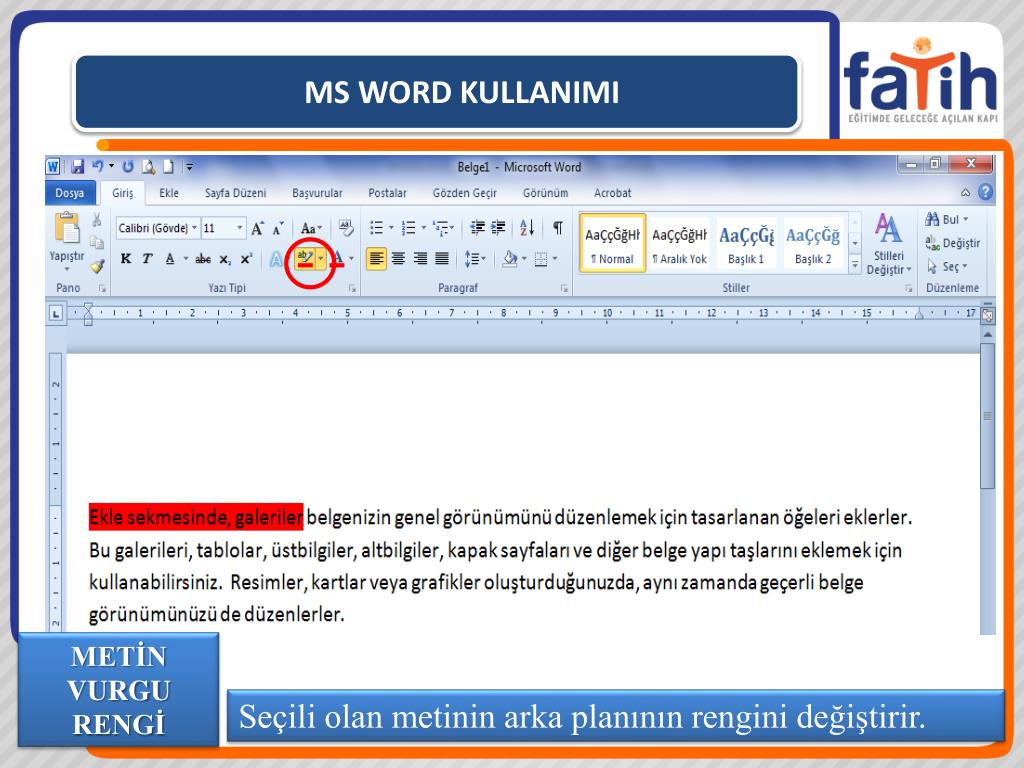Open the highlight color dropdown arrow
Viewport: 1024px width, 768px height.
pos(321,259)
